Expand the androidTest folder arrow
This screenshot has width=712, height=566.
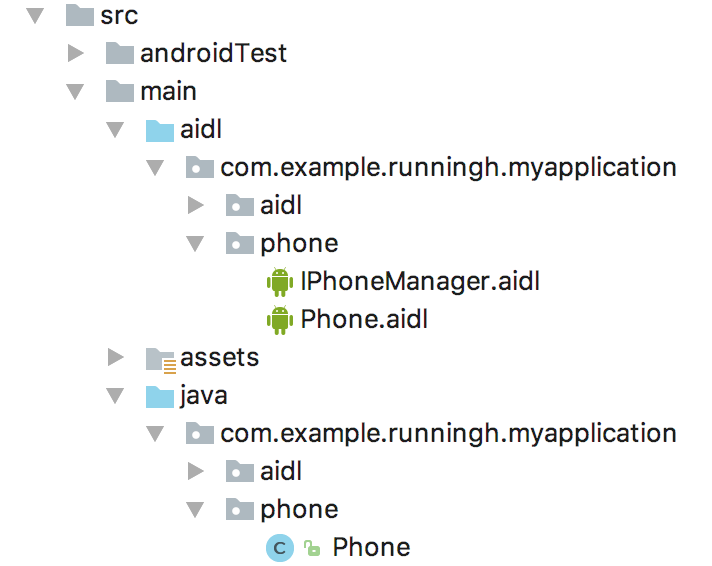click(76, 54)
